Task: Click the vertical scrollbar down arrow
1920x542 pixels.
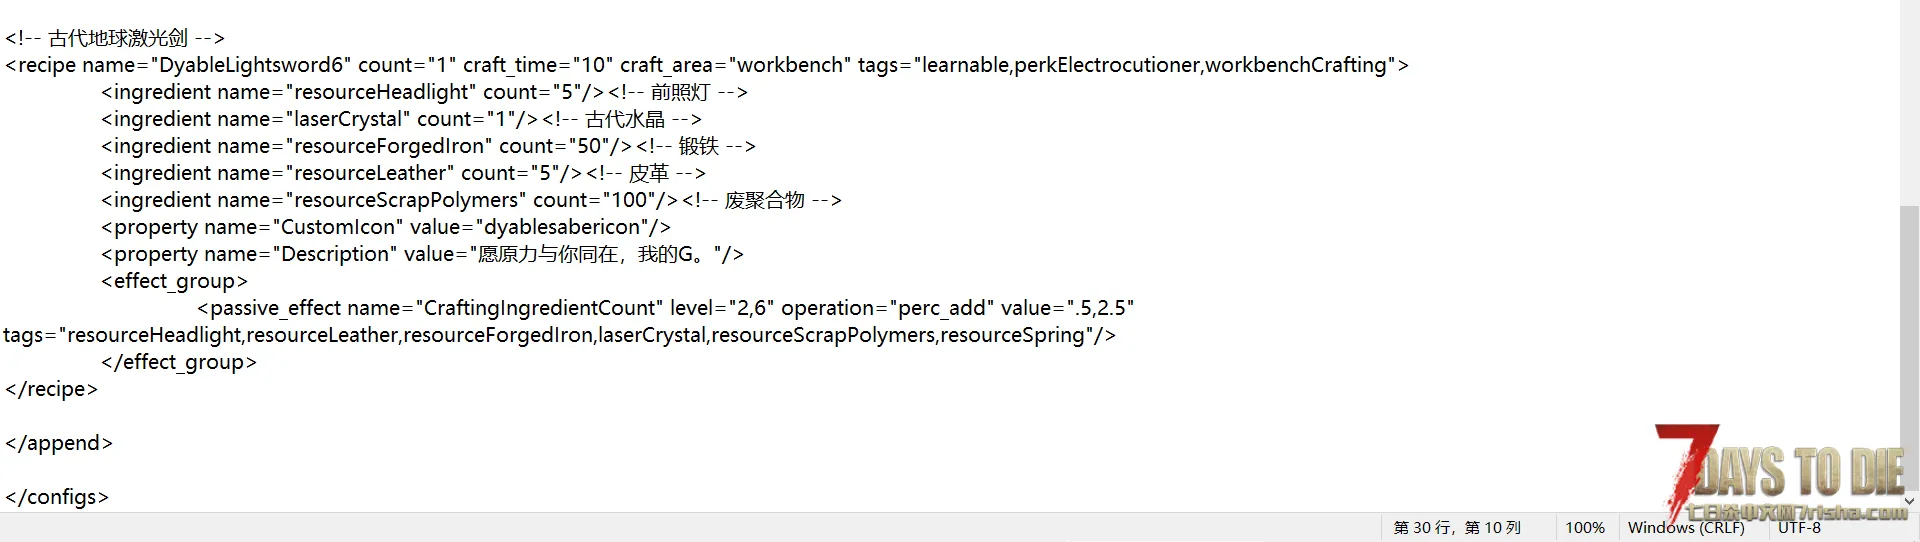Action: [x=1909, y=501]
